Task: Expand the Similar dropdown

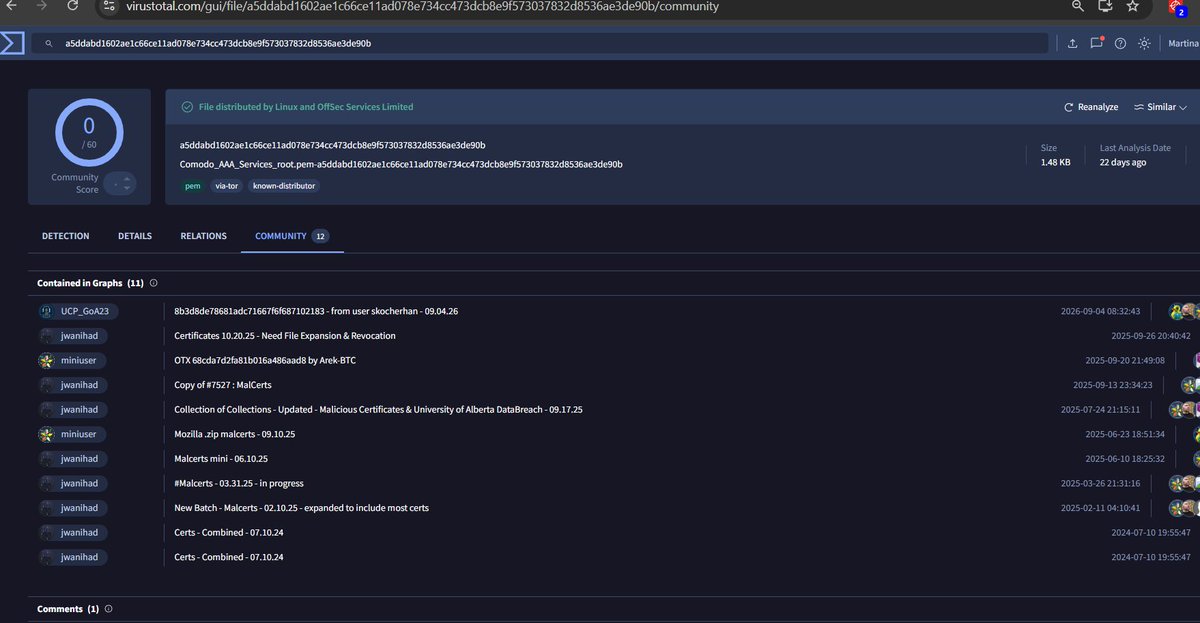Action: [x=1160, y=107]
